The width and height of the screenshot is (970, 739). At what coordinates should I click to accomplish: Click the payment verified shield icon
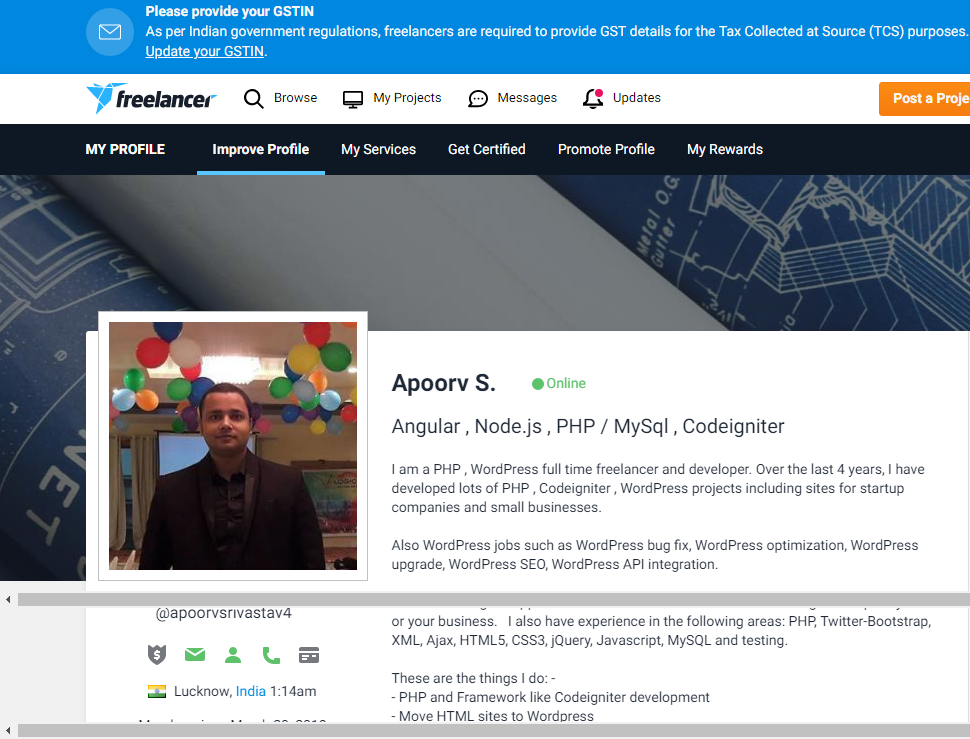[156, 655]
